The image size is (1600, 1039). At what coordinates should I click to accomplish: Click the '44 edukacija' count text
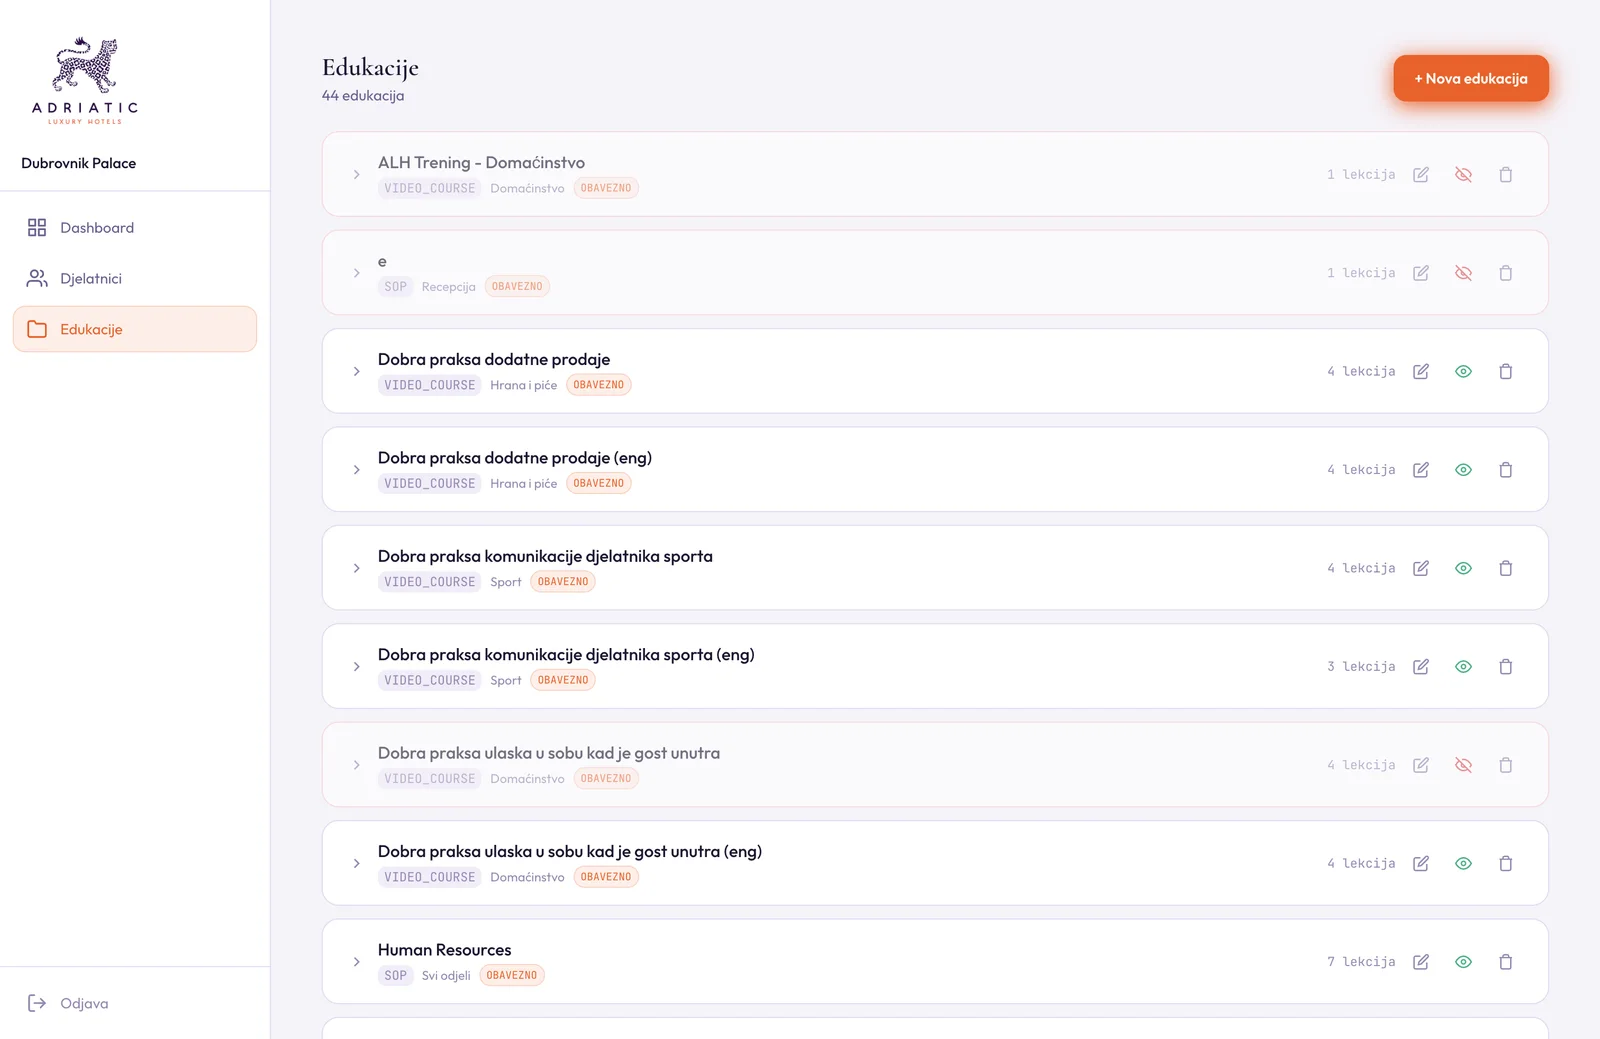click(x=363, y=96)
